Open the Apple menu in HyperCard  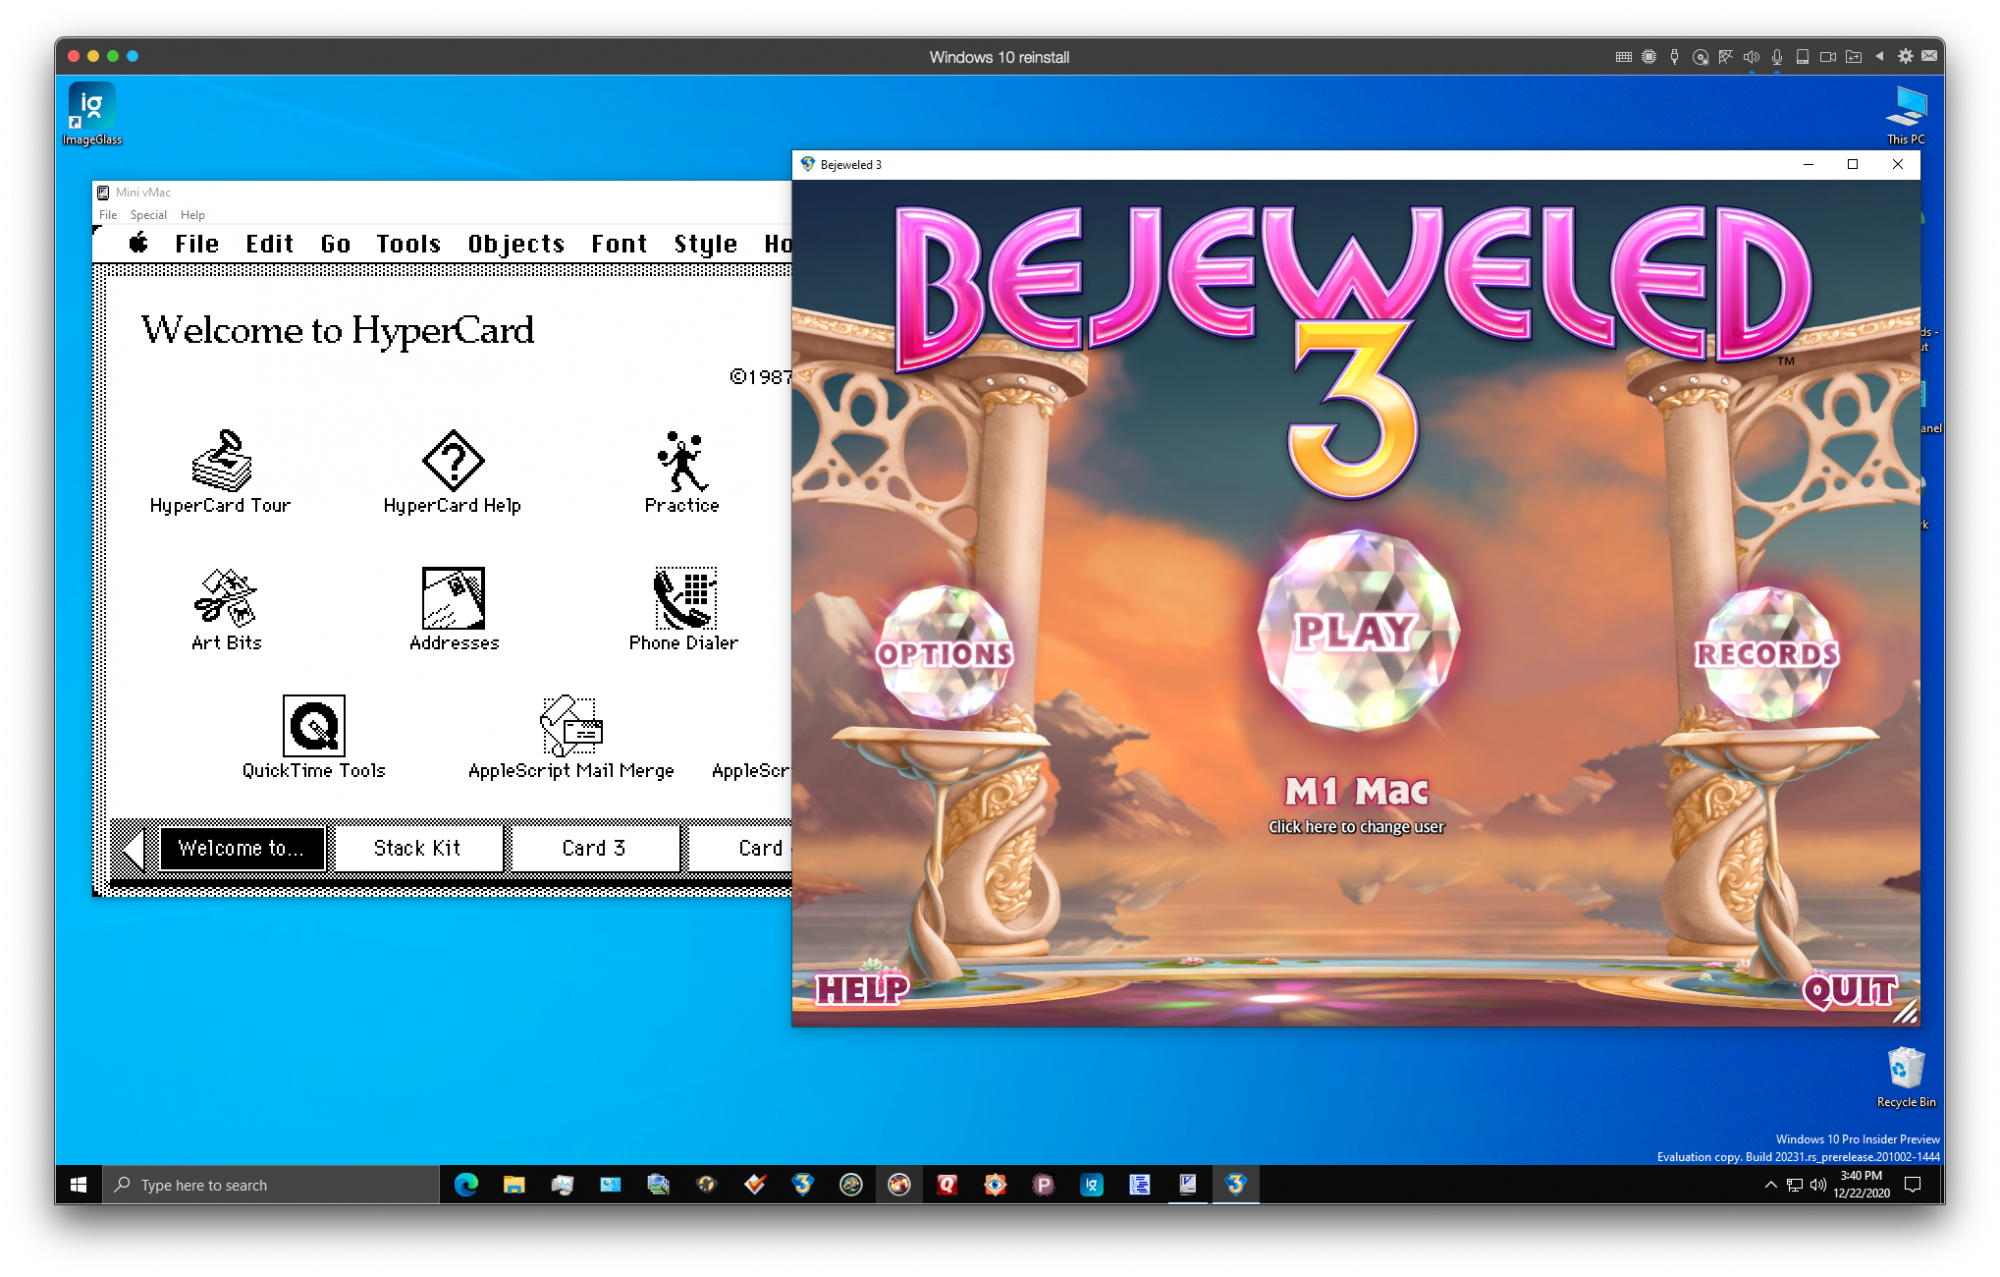(x=138, y=243)
